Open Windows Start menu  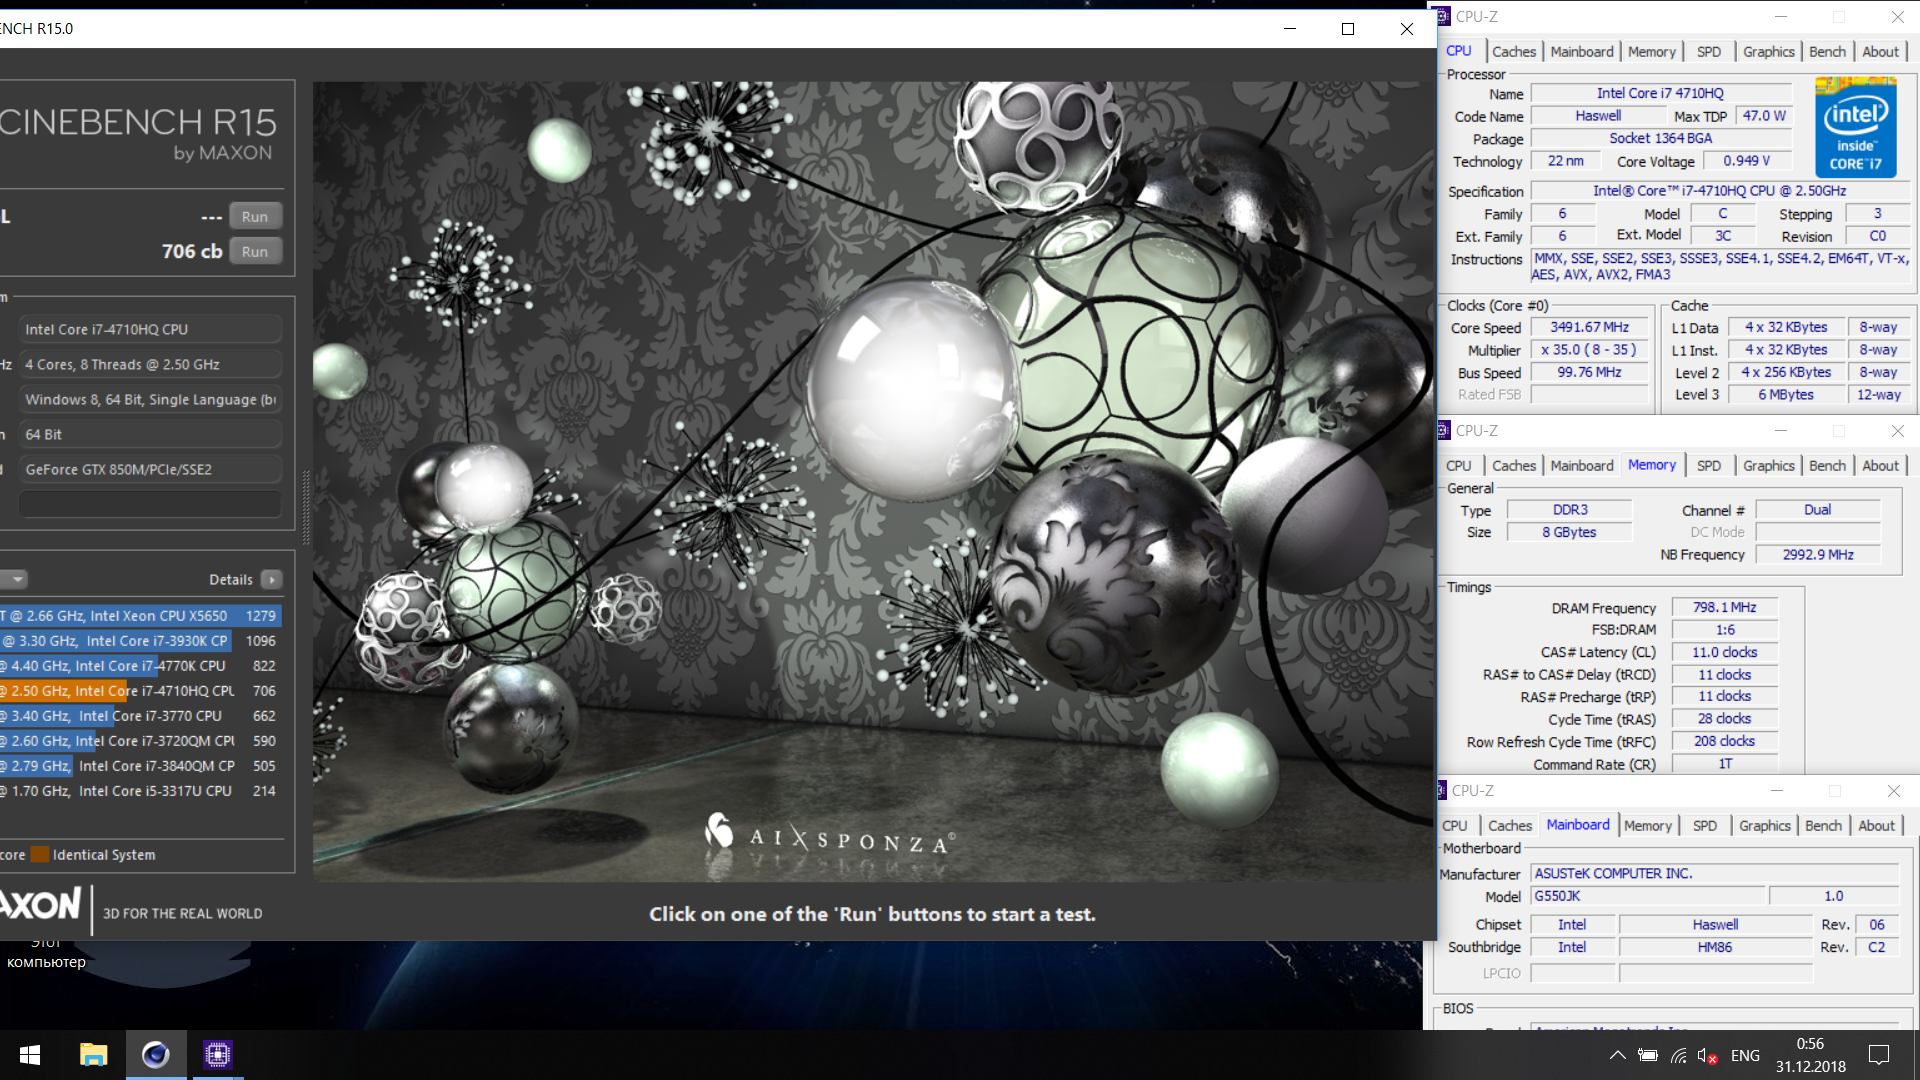tap(30, 1055)
